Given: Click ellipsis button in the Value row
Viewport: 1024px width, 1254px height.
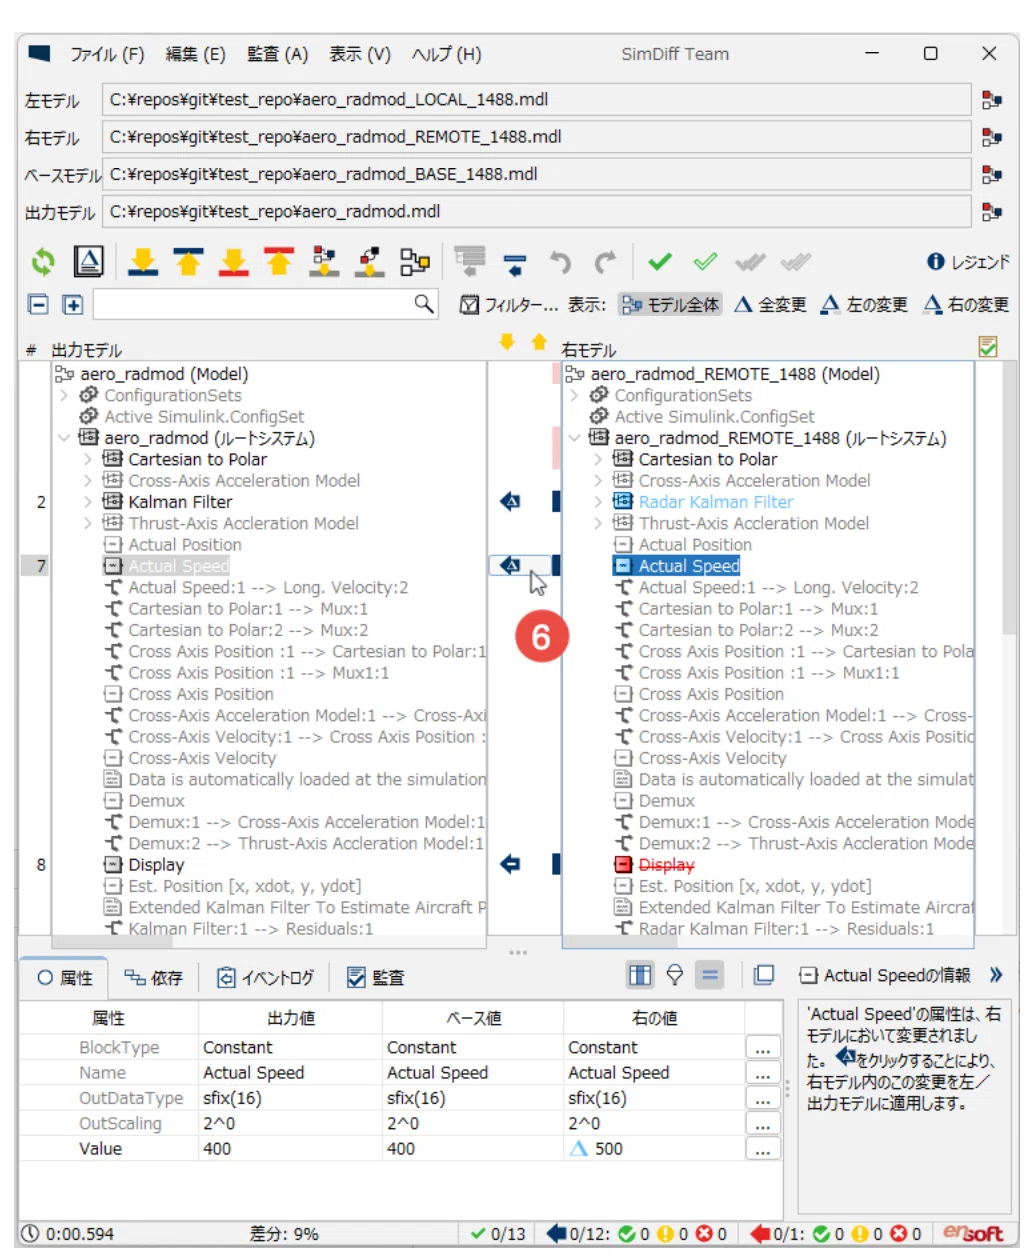Looking at the screenshot, I should 762,1149.
